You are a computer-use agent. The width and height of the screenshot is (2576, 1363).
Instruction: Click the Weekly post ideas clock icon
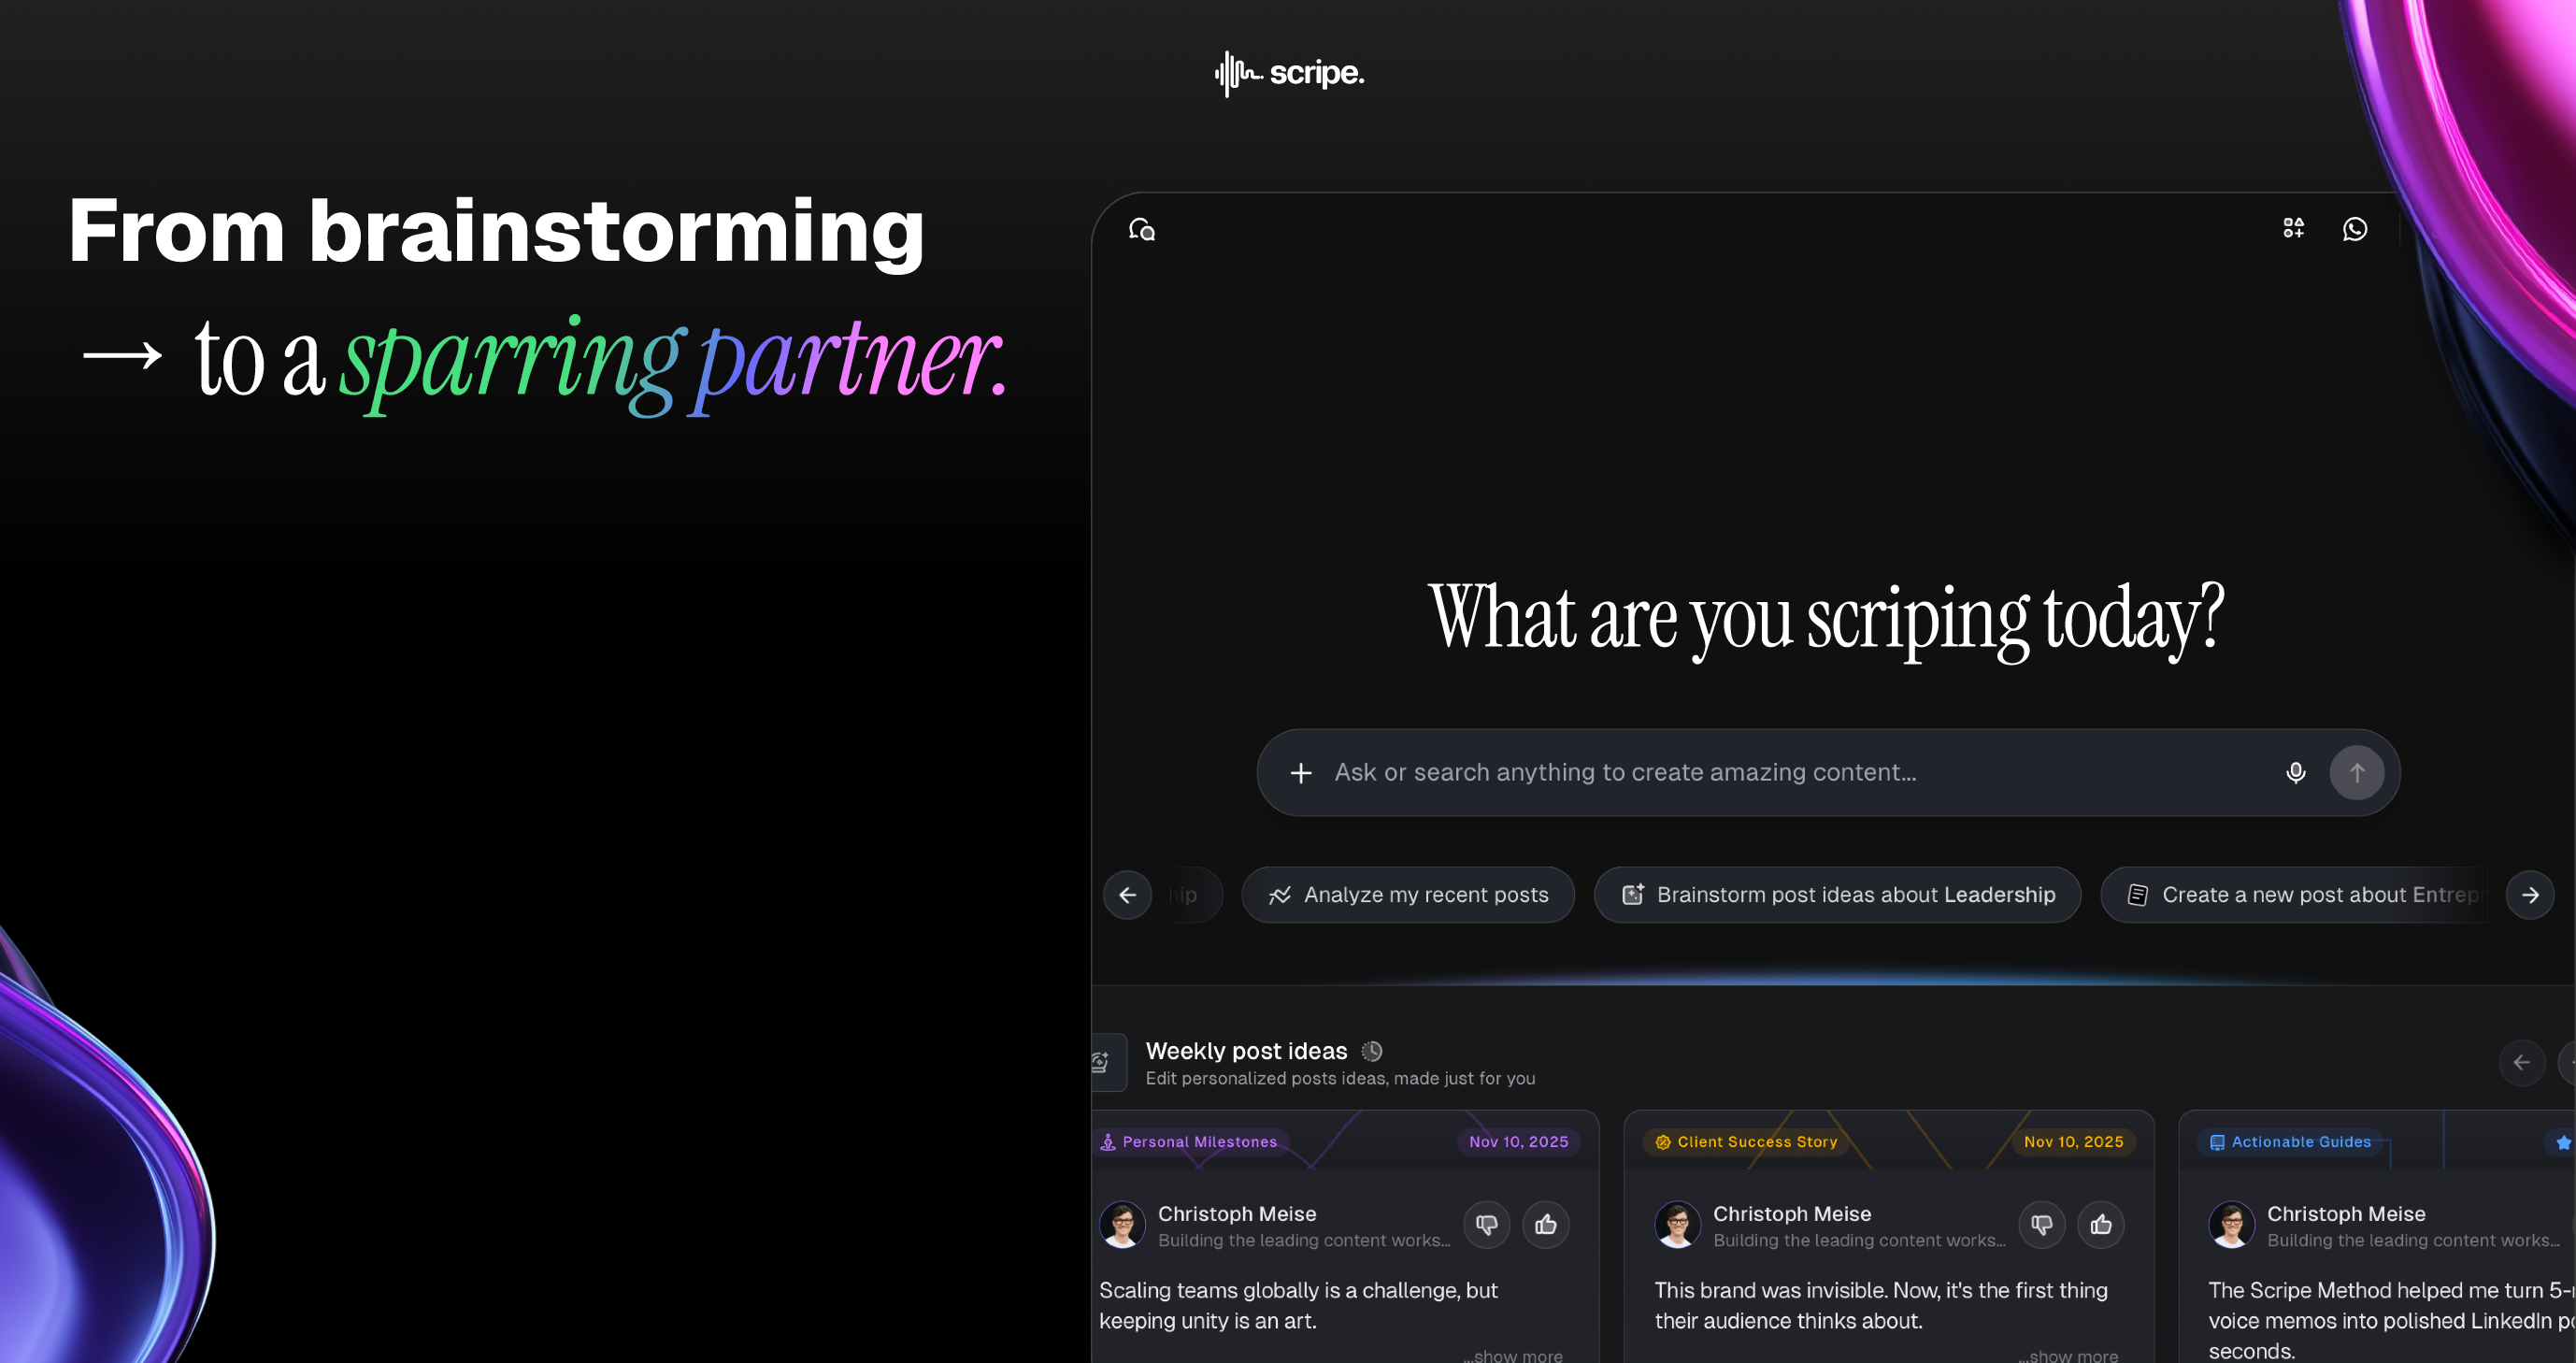point(1372,1051)
